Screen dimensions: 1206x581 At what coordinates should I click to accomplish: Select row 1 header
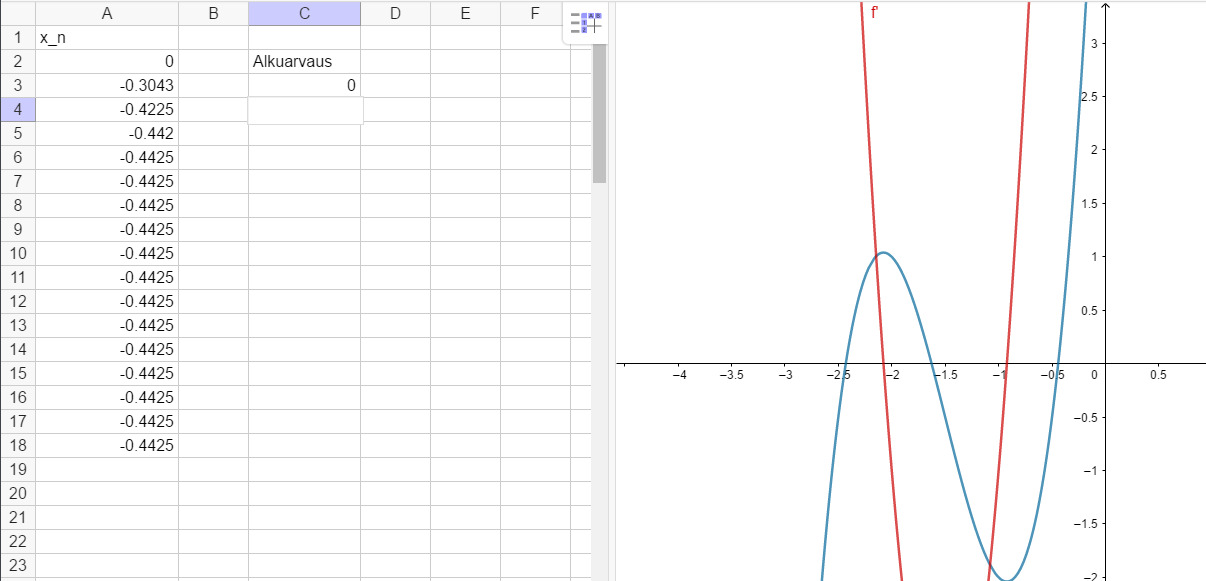(x=18, y=38)
